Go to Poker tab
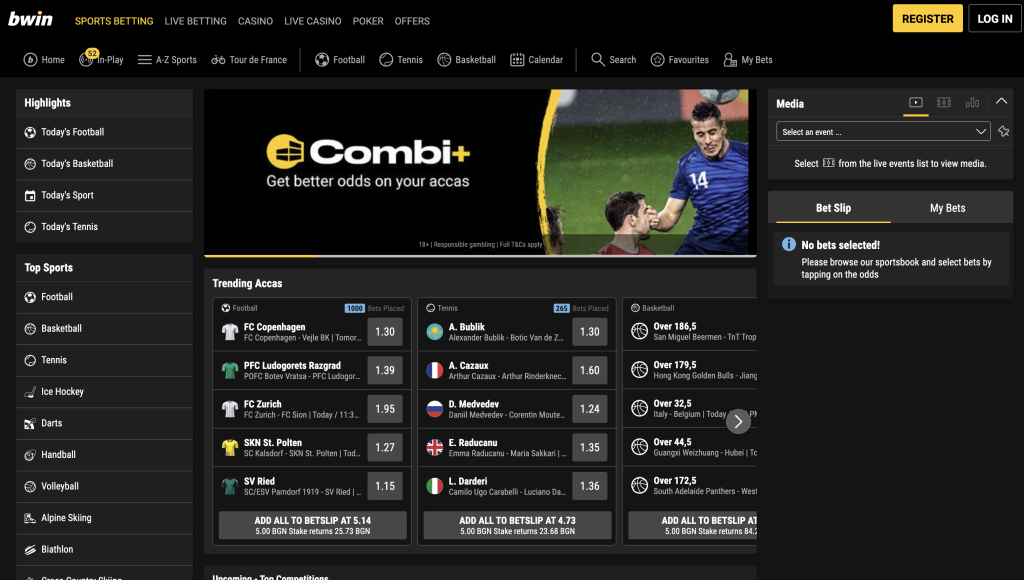This screenshot has width=1024, height=580. point(368,21)
